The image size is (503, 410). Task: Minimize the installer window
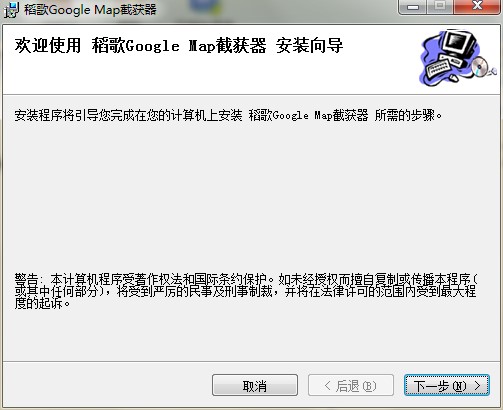click(413, 7)
